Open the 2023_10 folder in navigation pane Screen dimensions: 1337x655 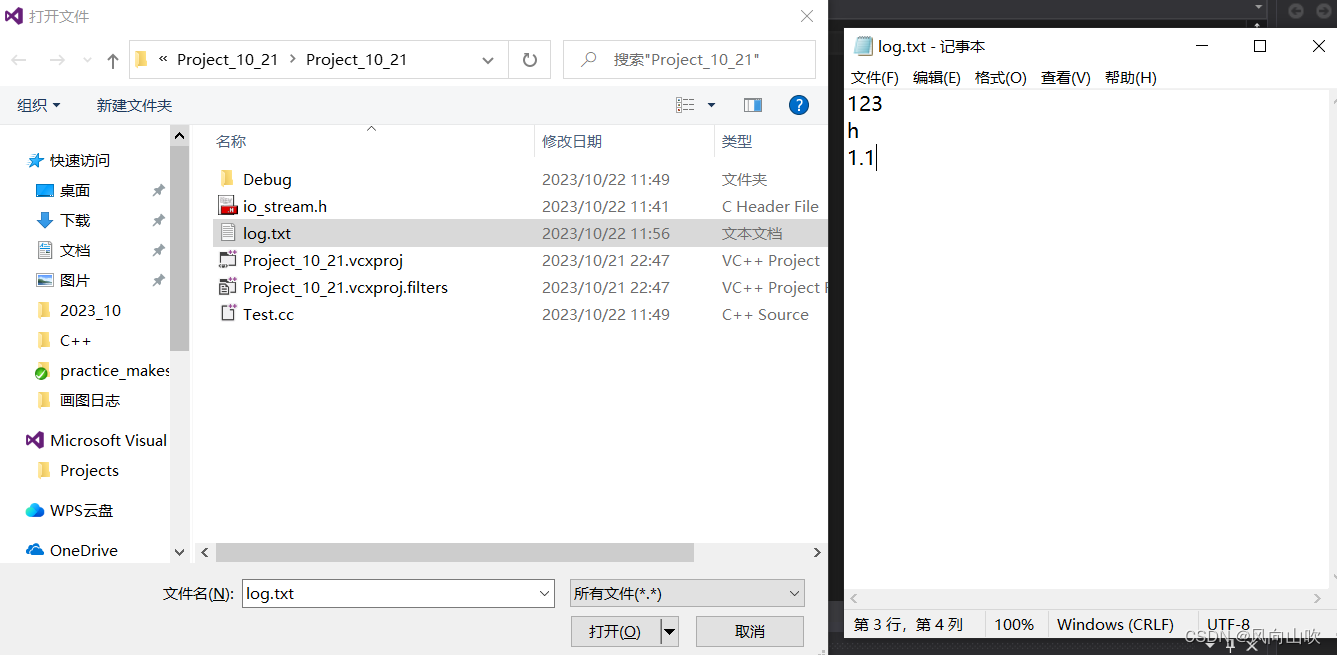pyautogui.click(x=90, y=310)
